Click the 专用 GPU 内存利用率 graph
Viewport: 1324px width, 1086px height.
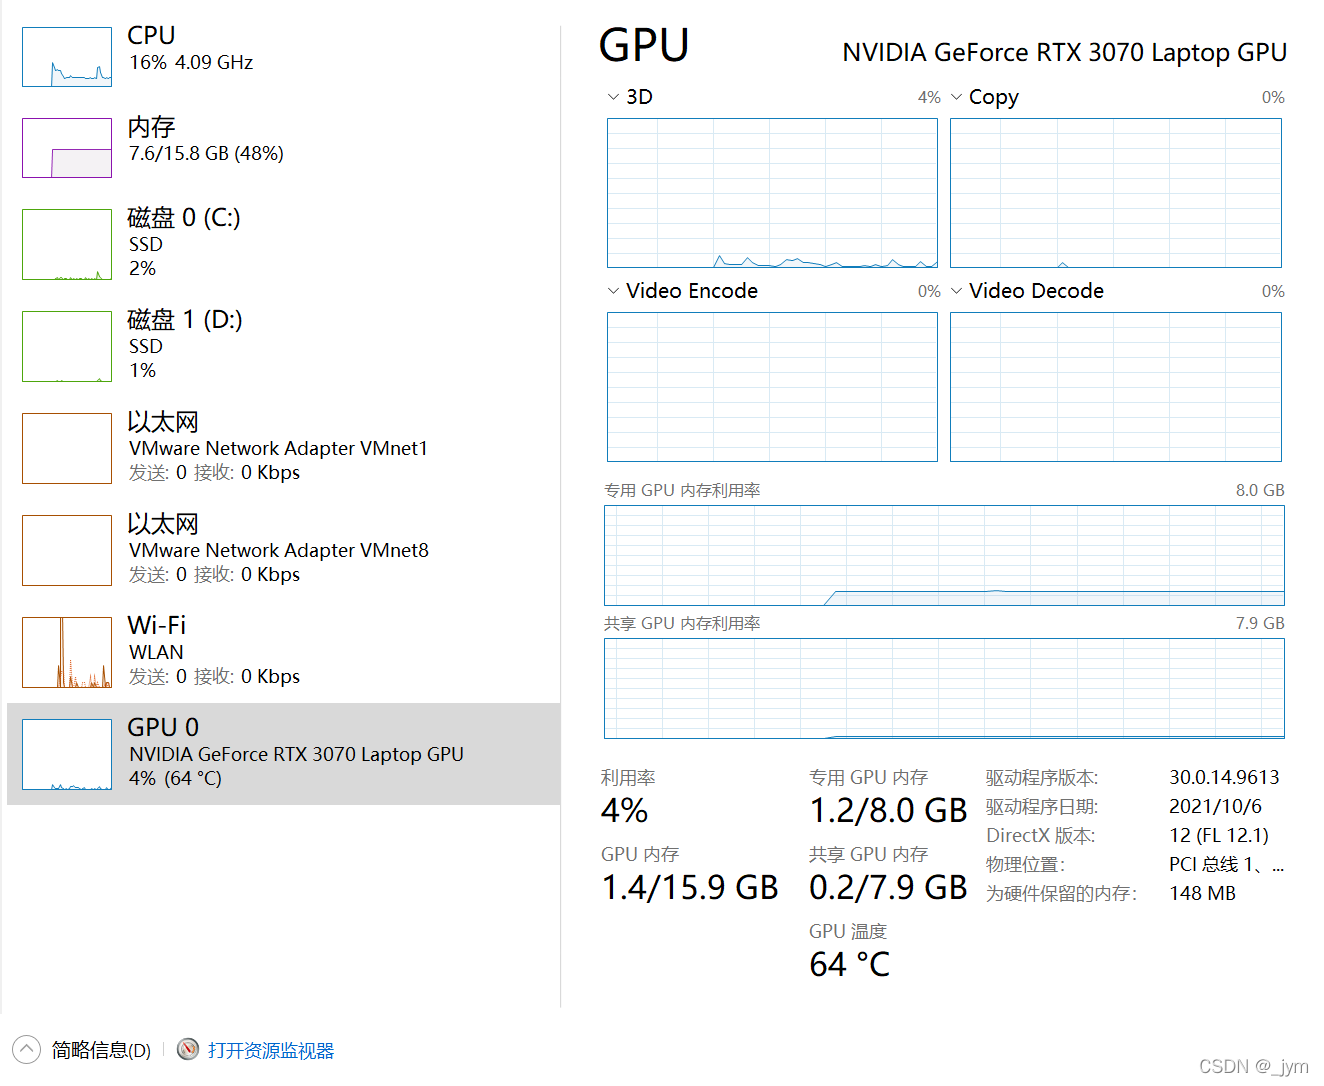944,555
